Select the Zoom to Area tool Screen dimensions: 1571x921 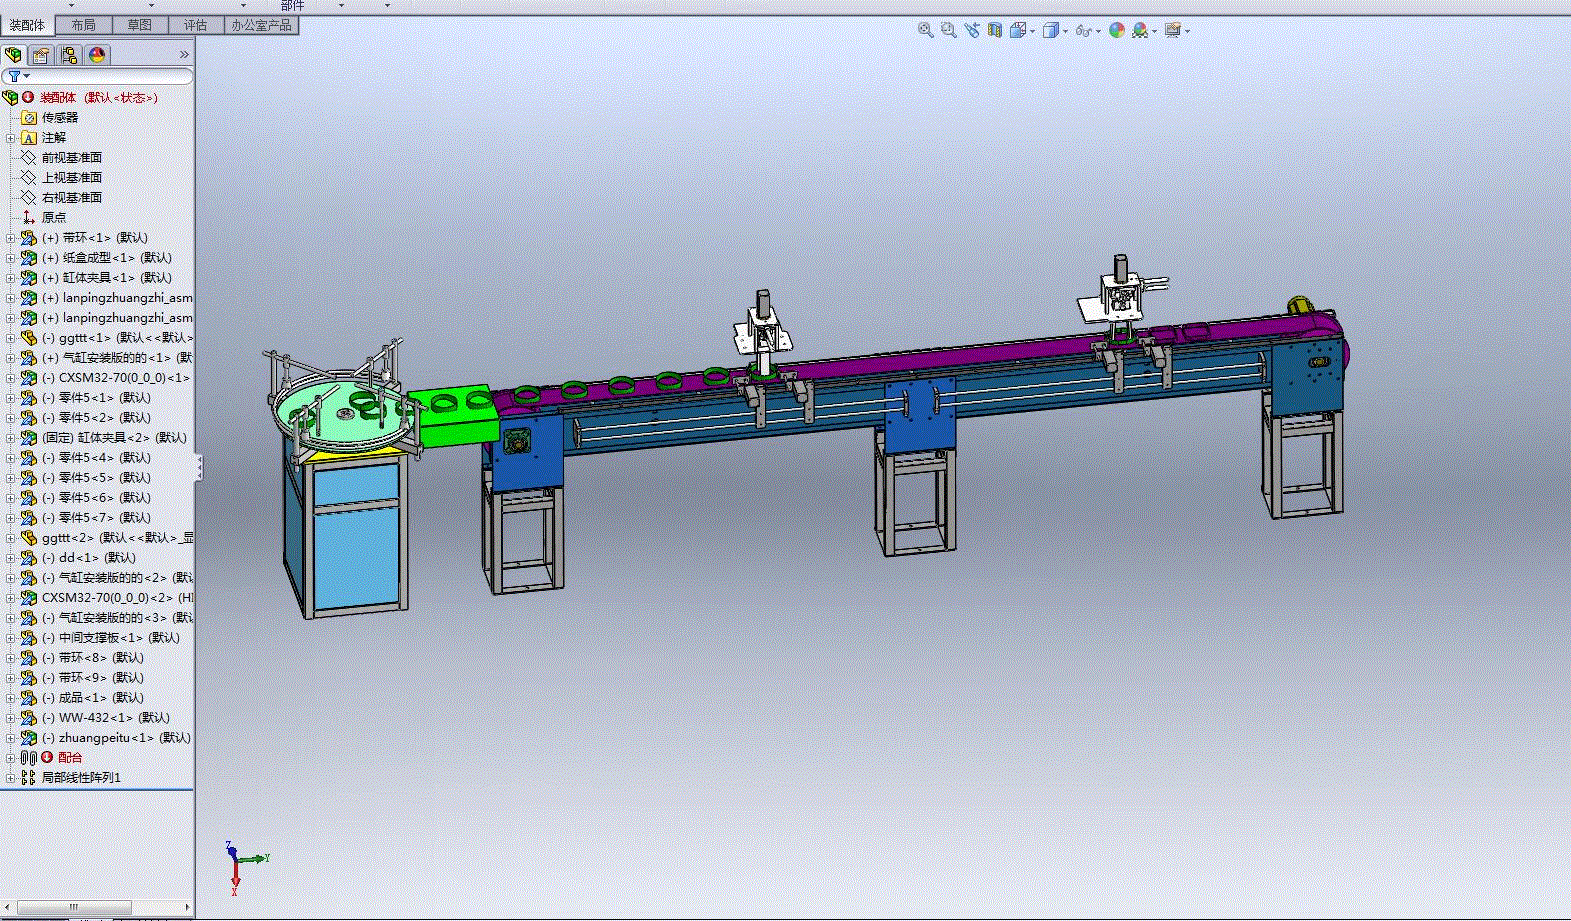coord(949,31)
